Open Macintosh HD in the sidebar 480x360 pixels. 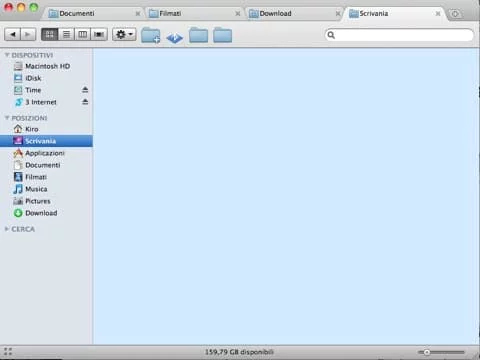pyautogui.click(x=47, y=66)
